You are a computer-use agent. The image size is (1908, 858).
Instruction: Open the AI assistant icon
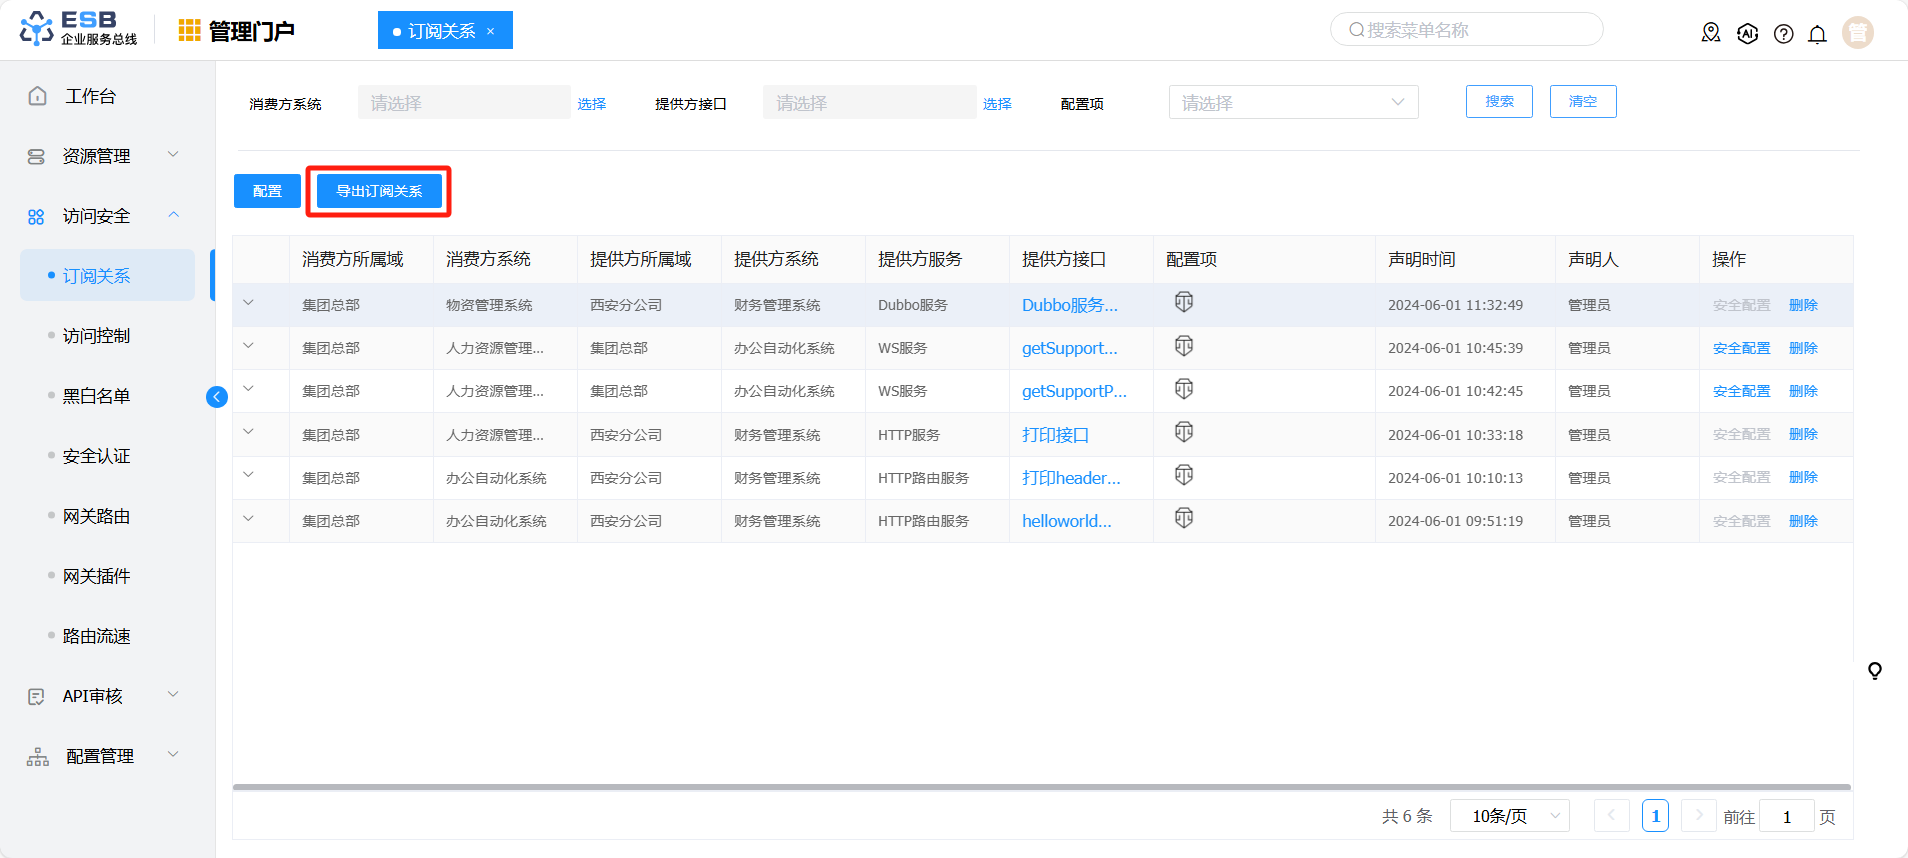1747,33
